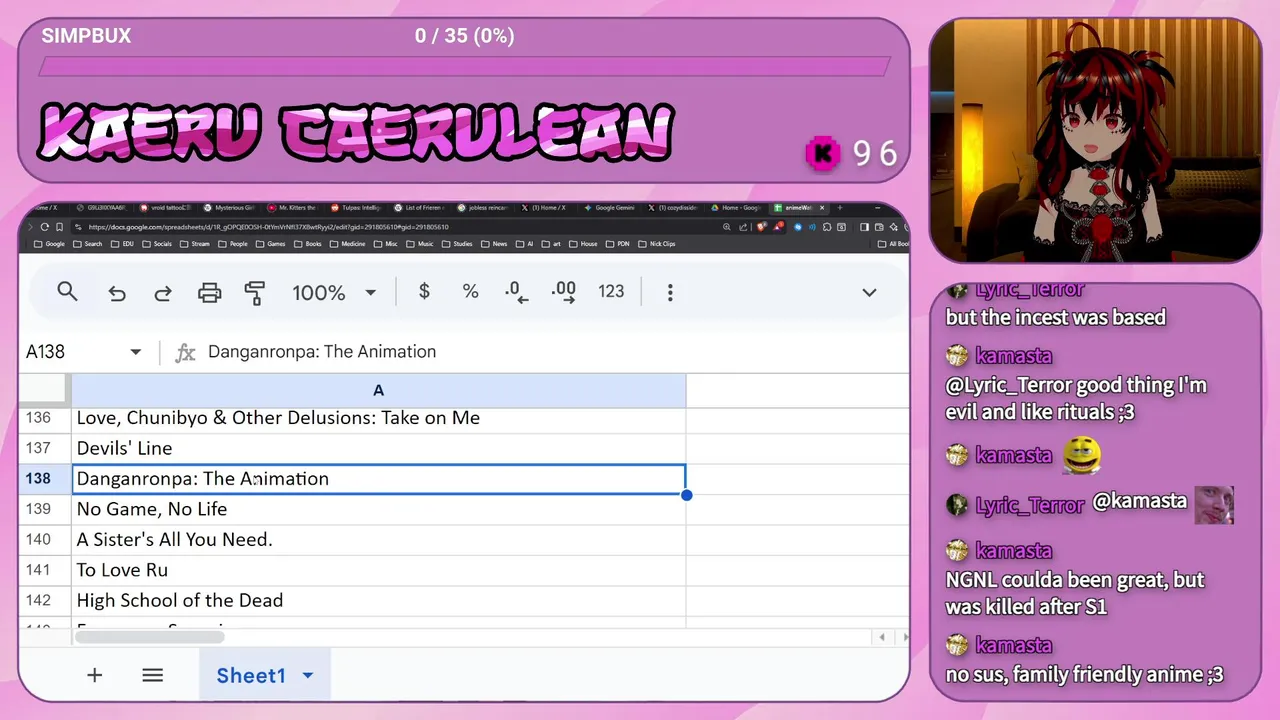Format as currency with the dollar icon
This screenshot has width=1280, height=720.
[x=424, y=291]
